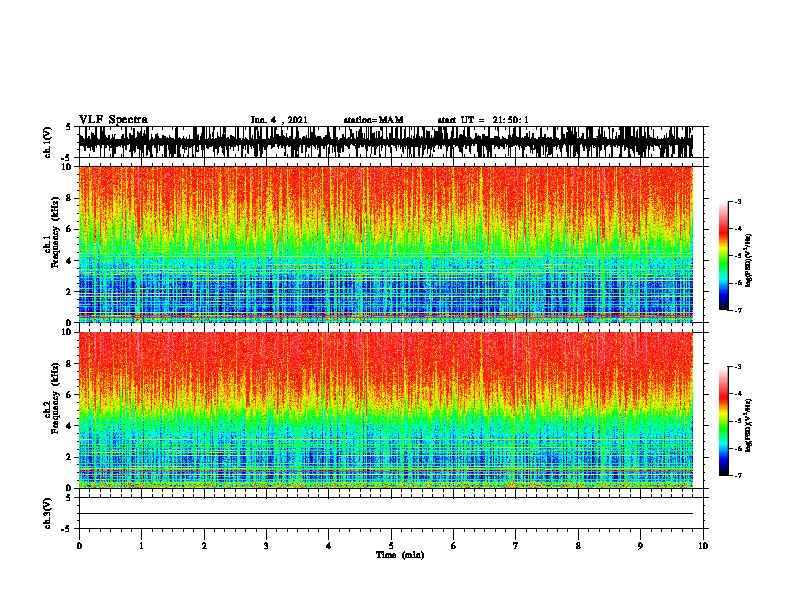This screenshot has height=612, width=792.
Task: Click the time axis tick label "10" at bottom right
Action: pos(703,546)
